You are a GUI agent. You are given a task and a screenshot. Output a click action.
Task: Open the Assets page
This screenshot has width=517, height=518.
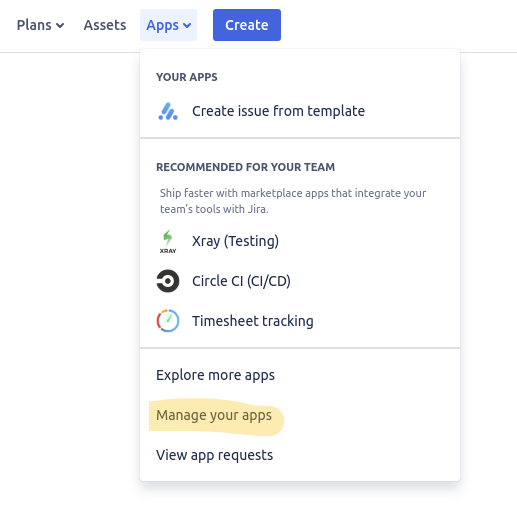tap(105, 25)
